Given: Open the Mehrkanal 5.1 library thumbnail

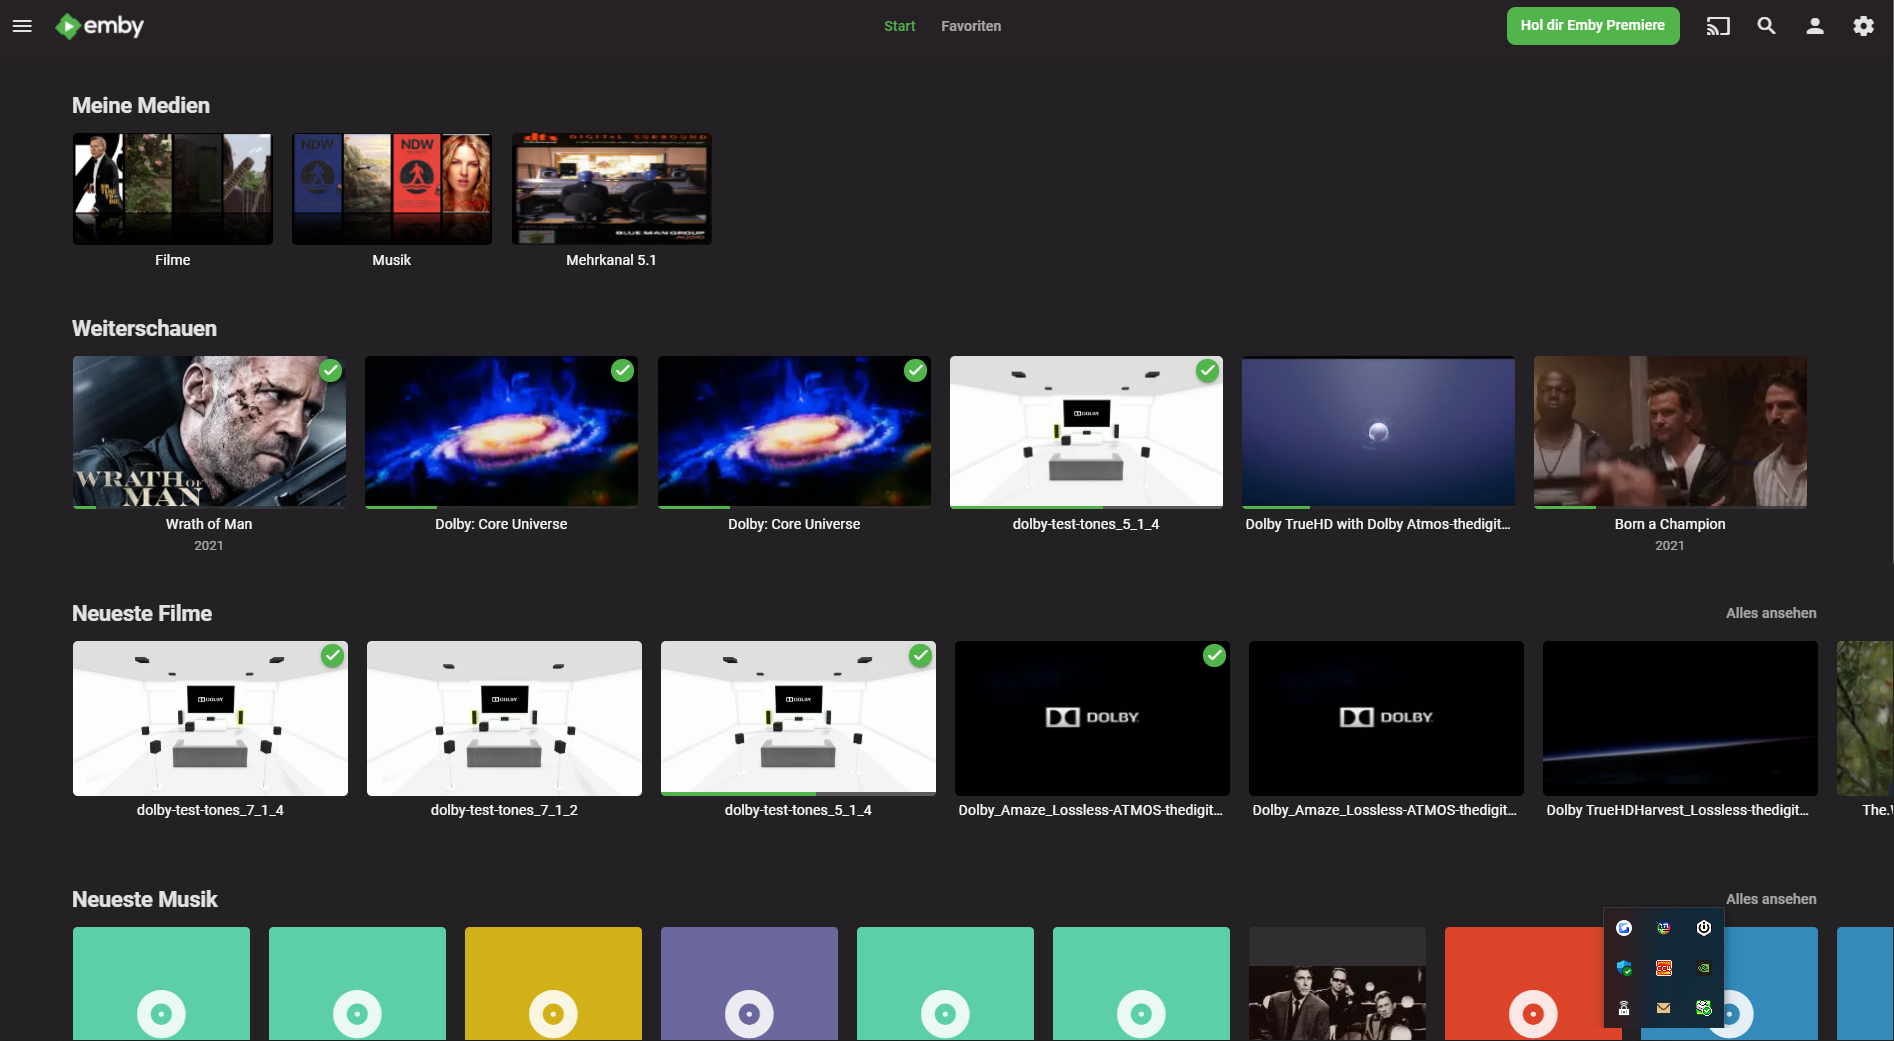Looking at the screenshot, I should pos(612,189).
